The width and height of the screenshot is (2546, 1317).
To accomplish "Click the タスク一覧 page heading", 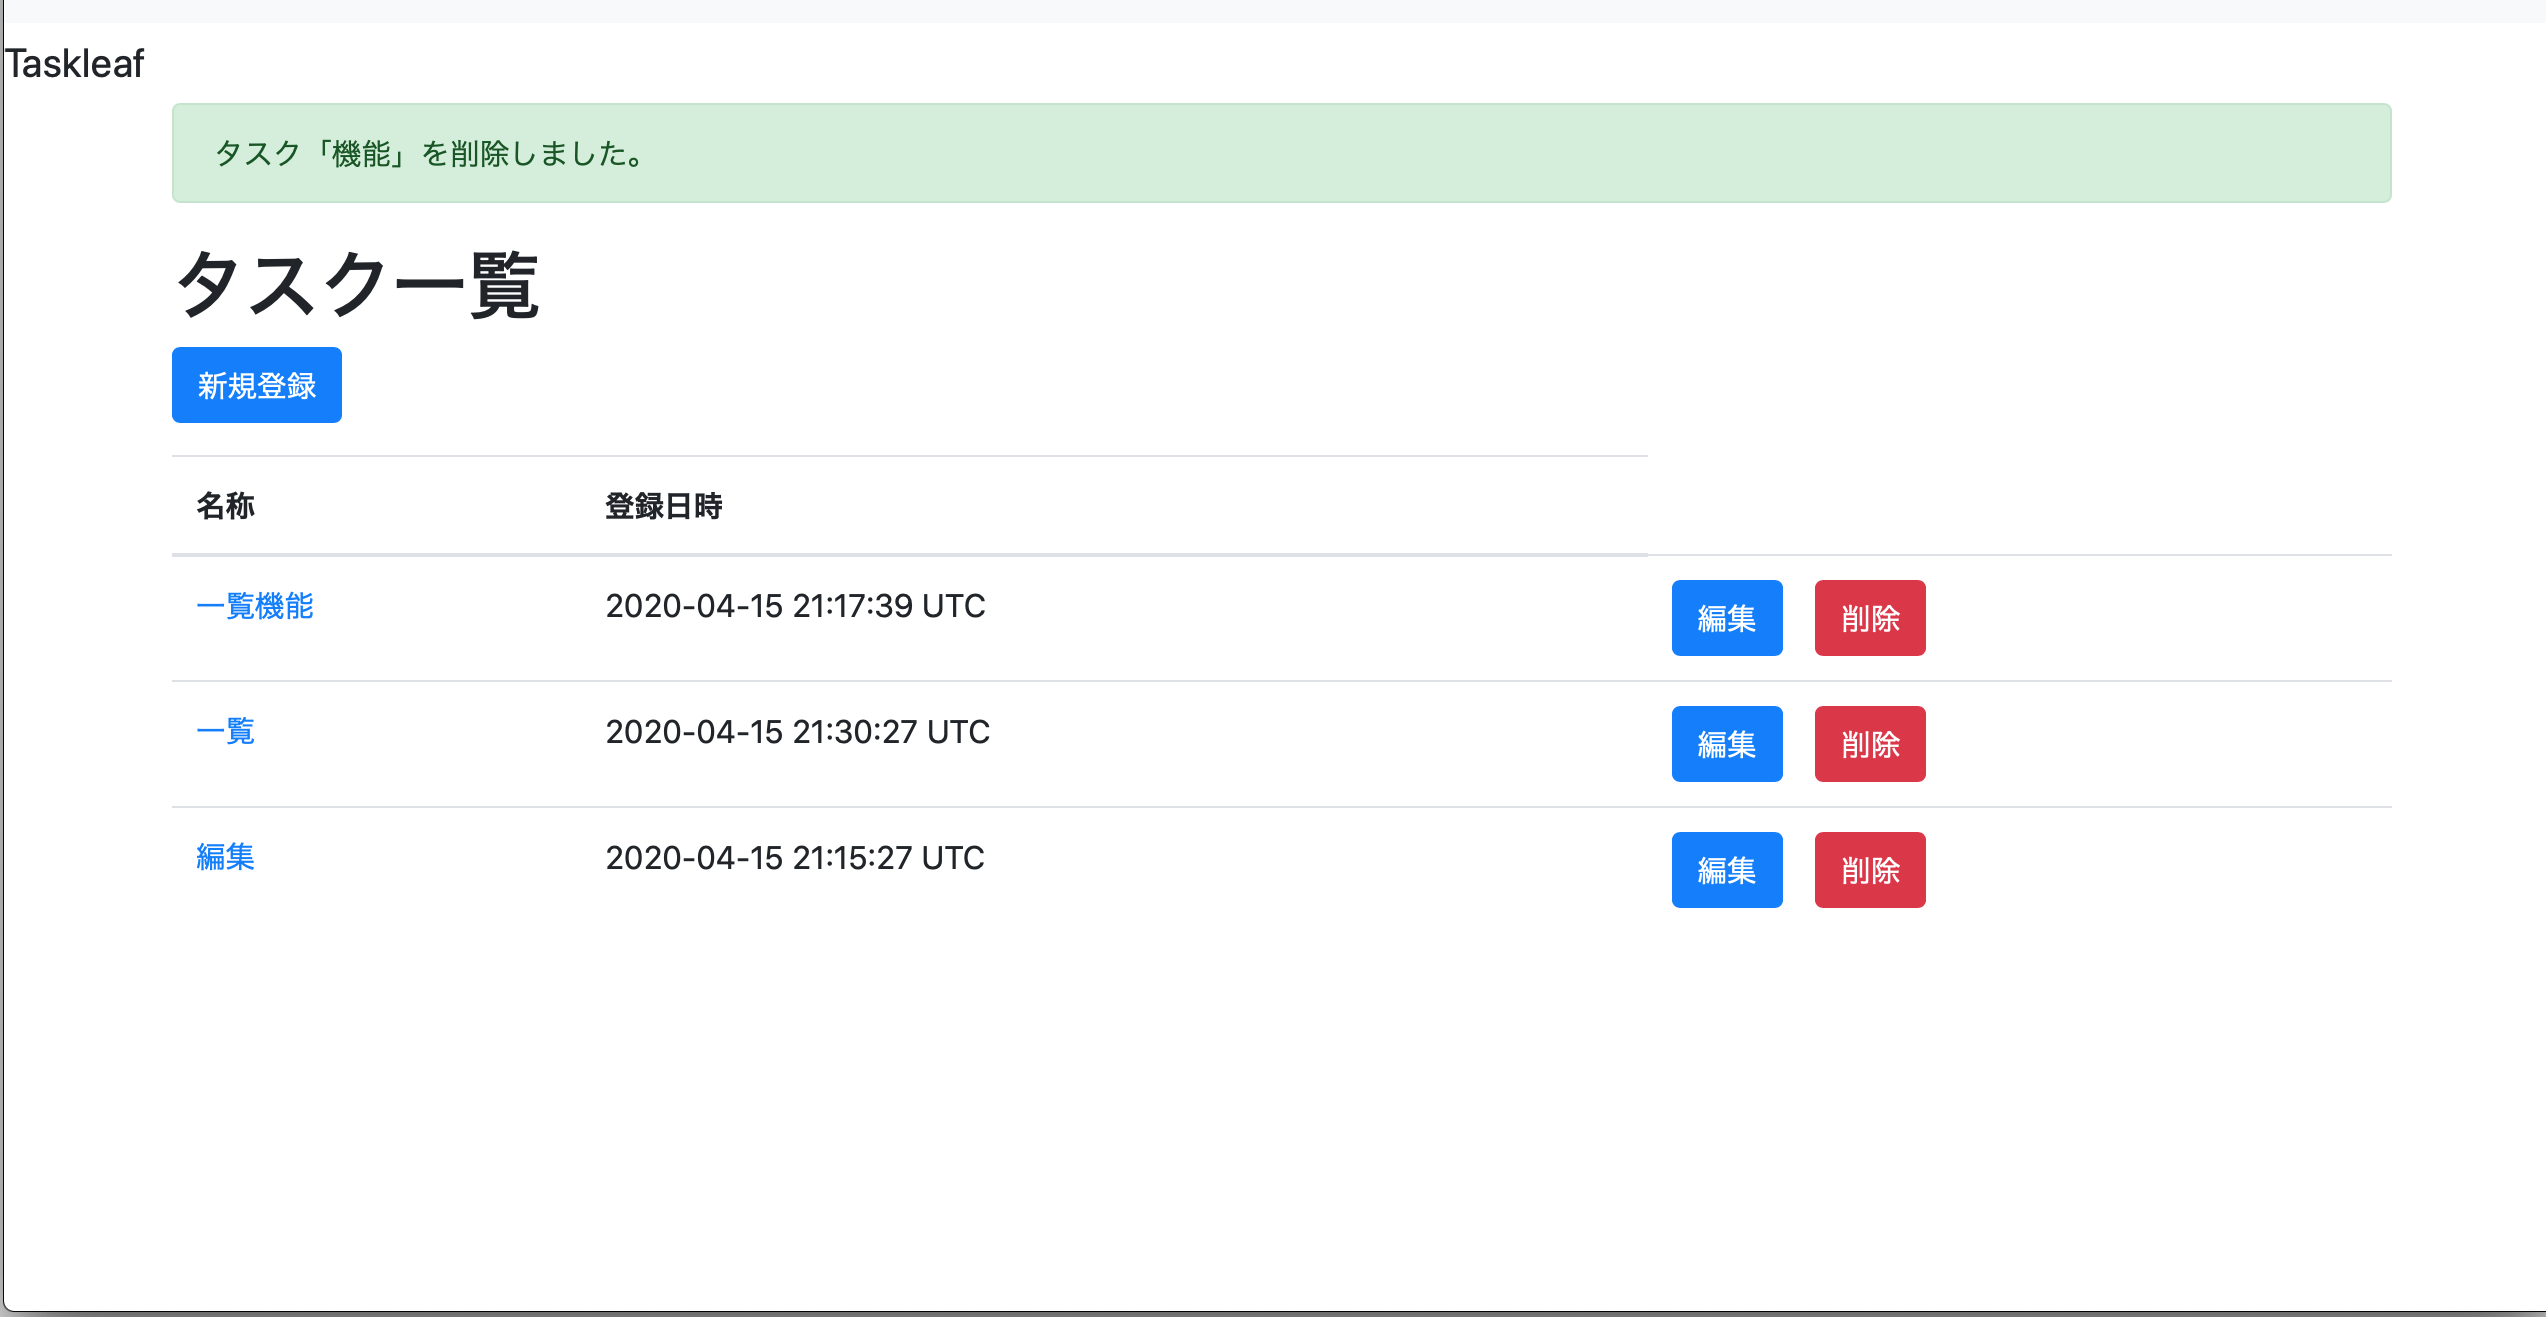I will pos(357,285).
